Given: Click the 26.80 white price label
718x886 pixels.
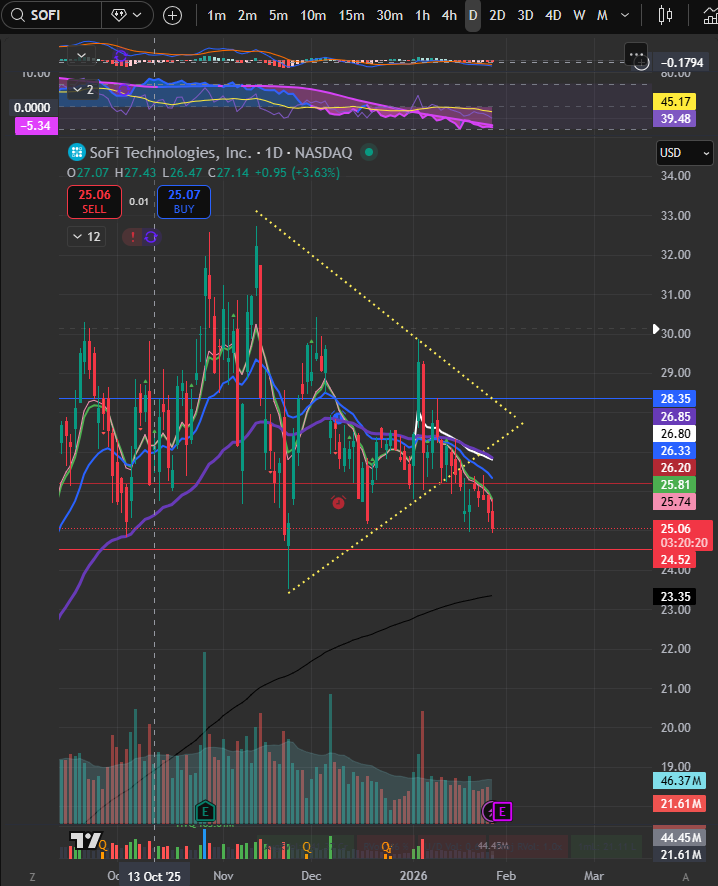Looking at the screenshot, I should coord(675,433).
